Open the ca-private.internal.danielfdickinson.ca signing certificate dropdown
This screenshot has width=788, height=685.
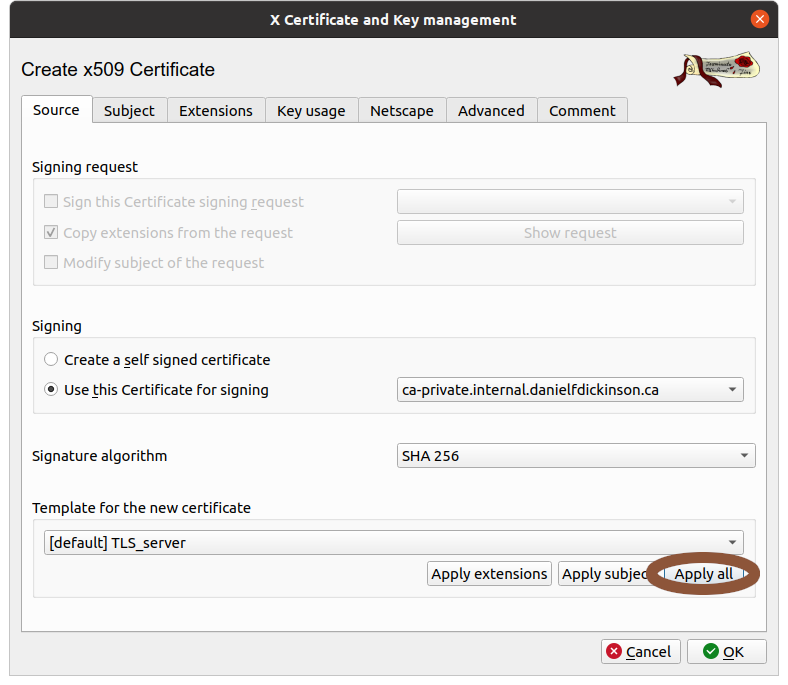570,390
